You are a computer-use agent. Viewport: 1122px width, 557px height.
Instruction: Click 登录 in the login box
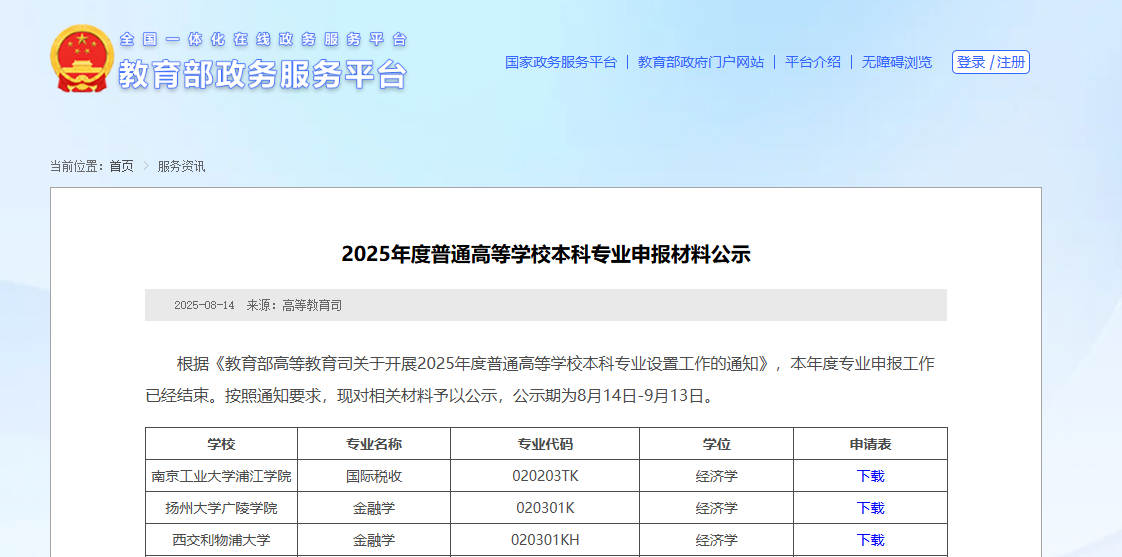point(971,62)
